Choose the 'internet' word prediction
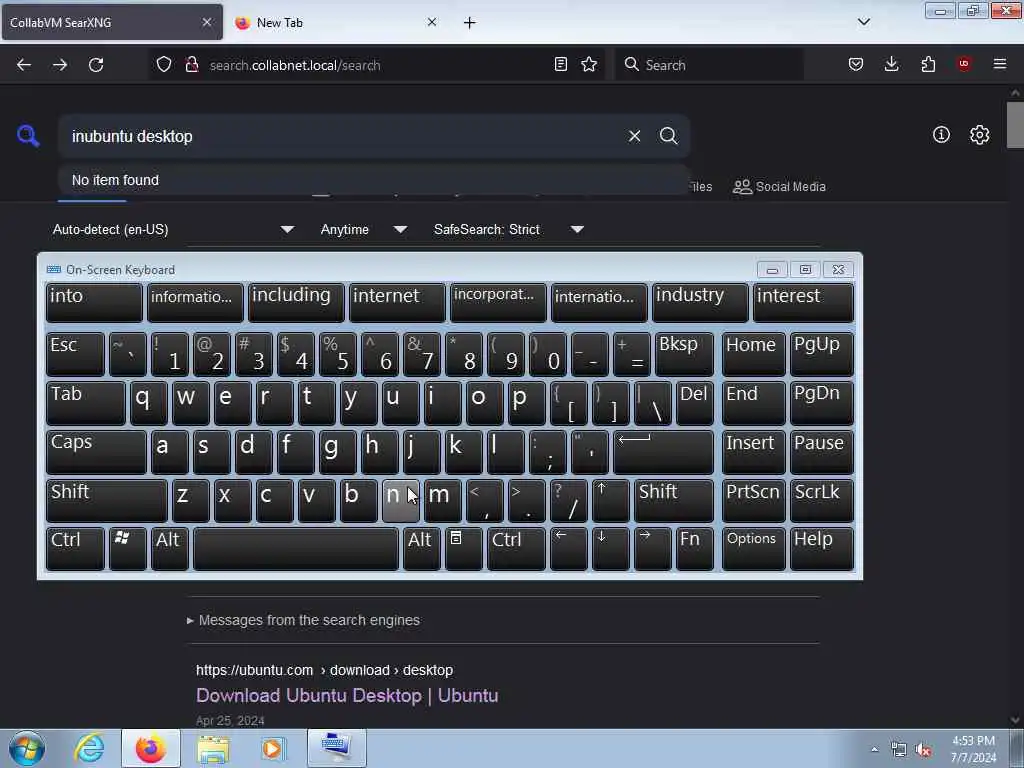The image size is (1024, 768). click(x=397, y=302)
